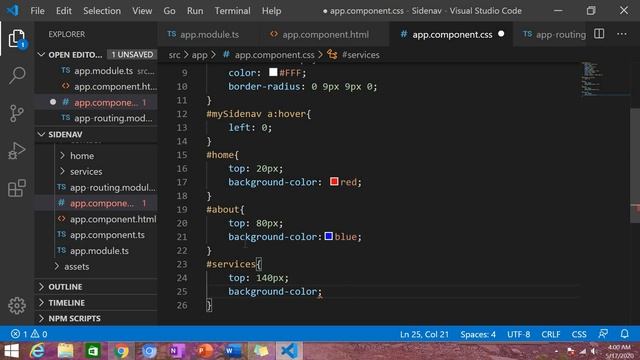The image size is (640, 360).
Task: Open the Search view in activity bar
Action: (x=17, y=76)
